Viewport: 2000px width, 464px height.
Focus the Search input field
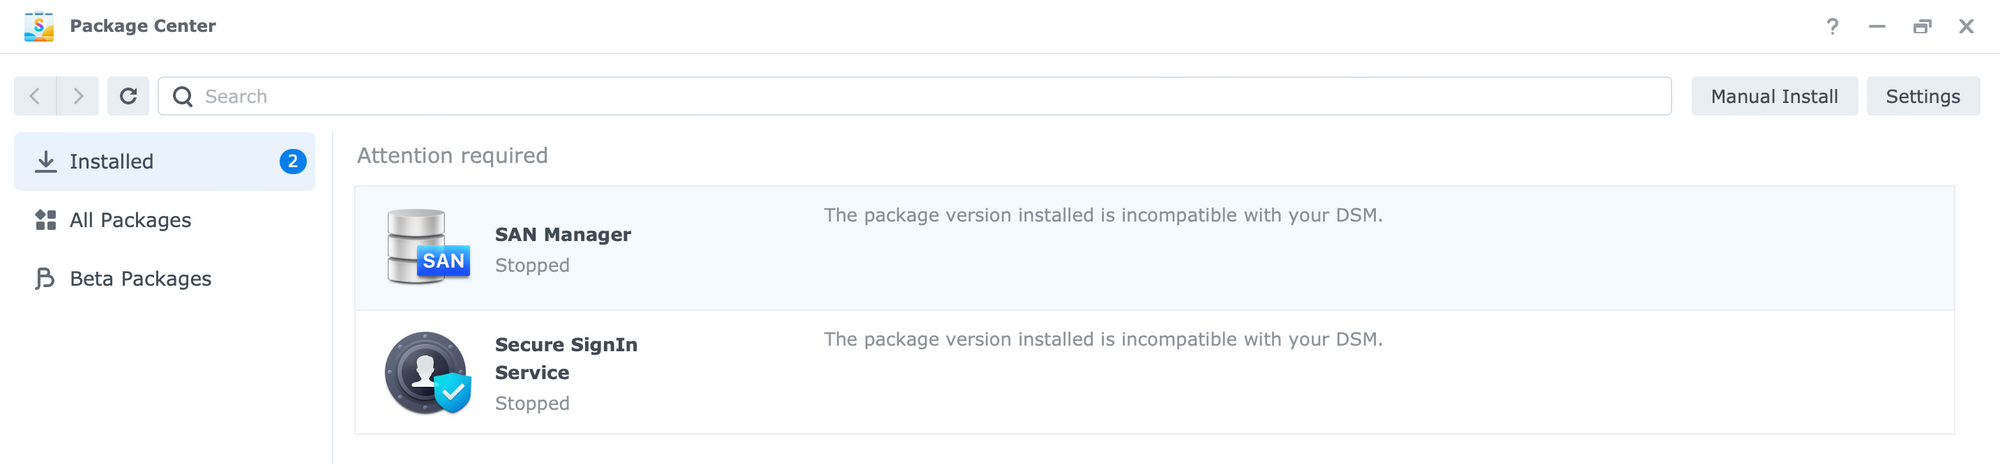(x=914, y=96)
